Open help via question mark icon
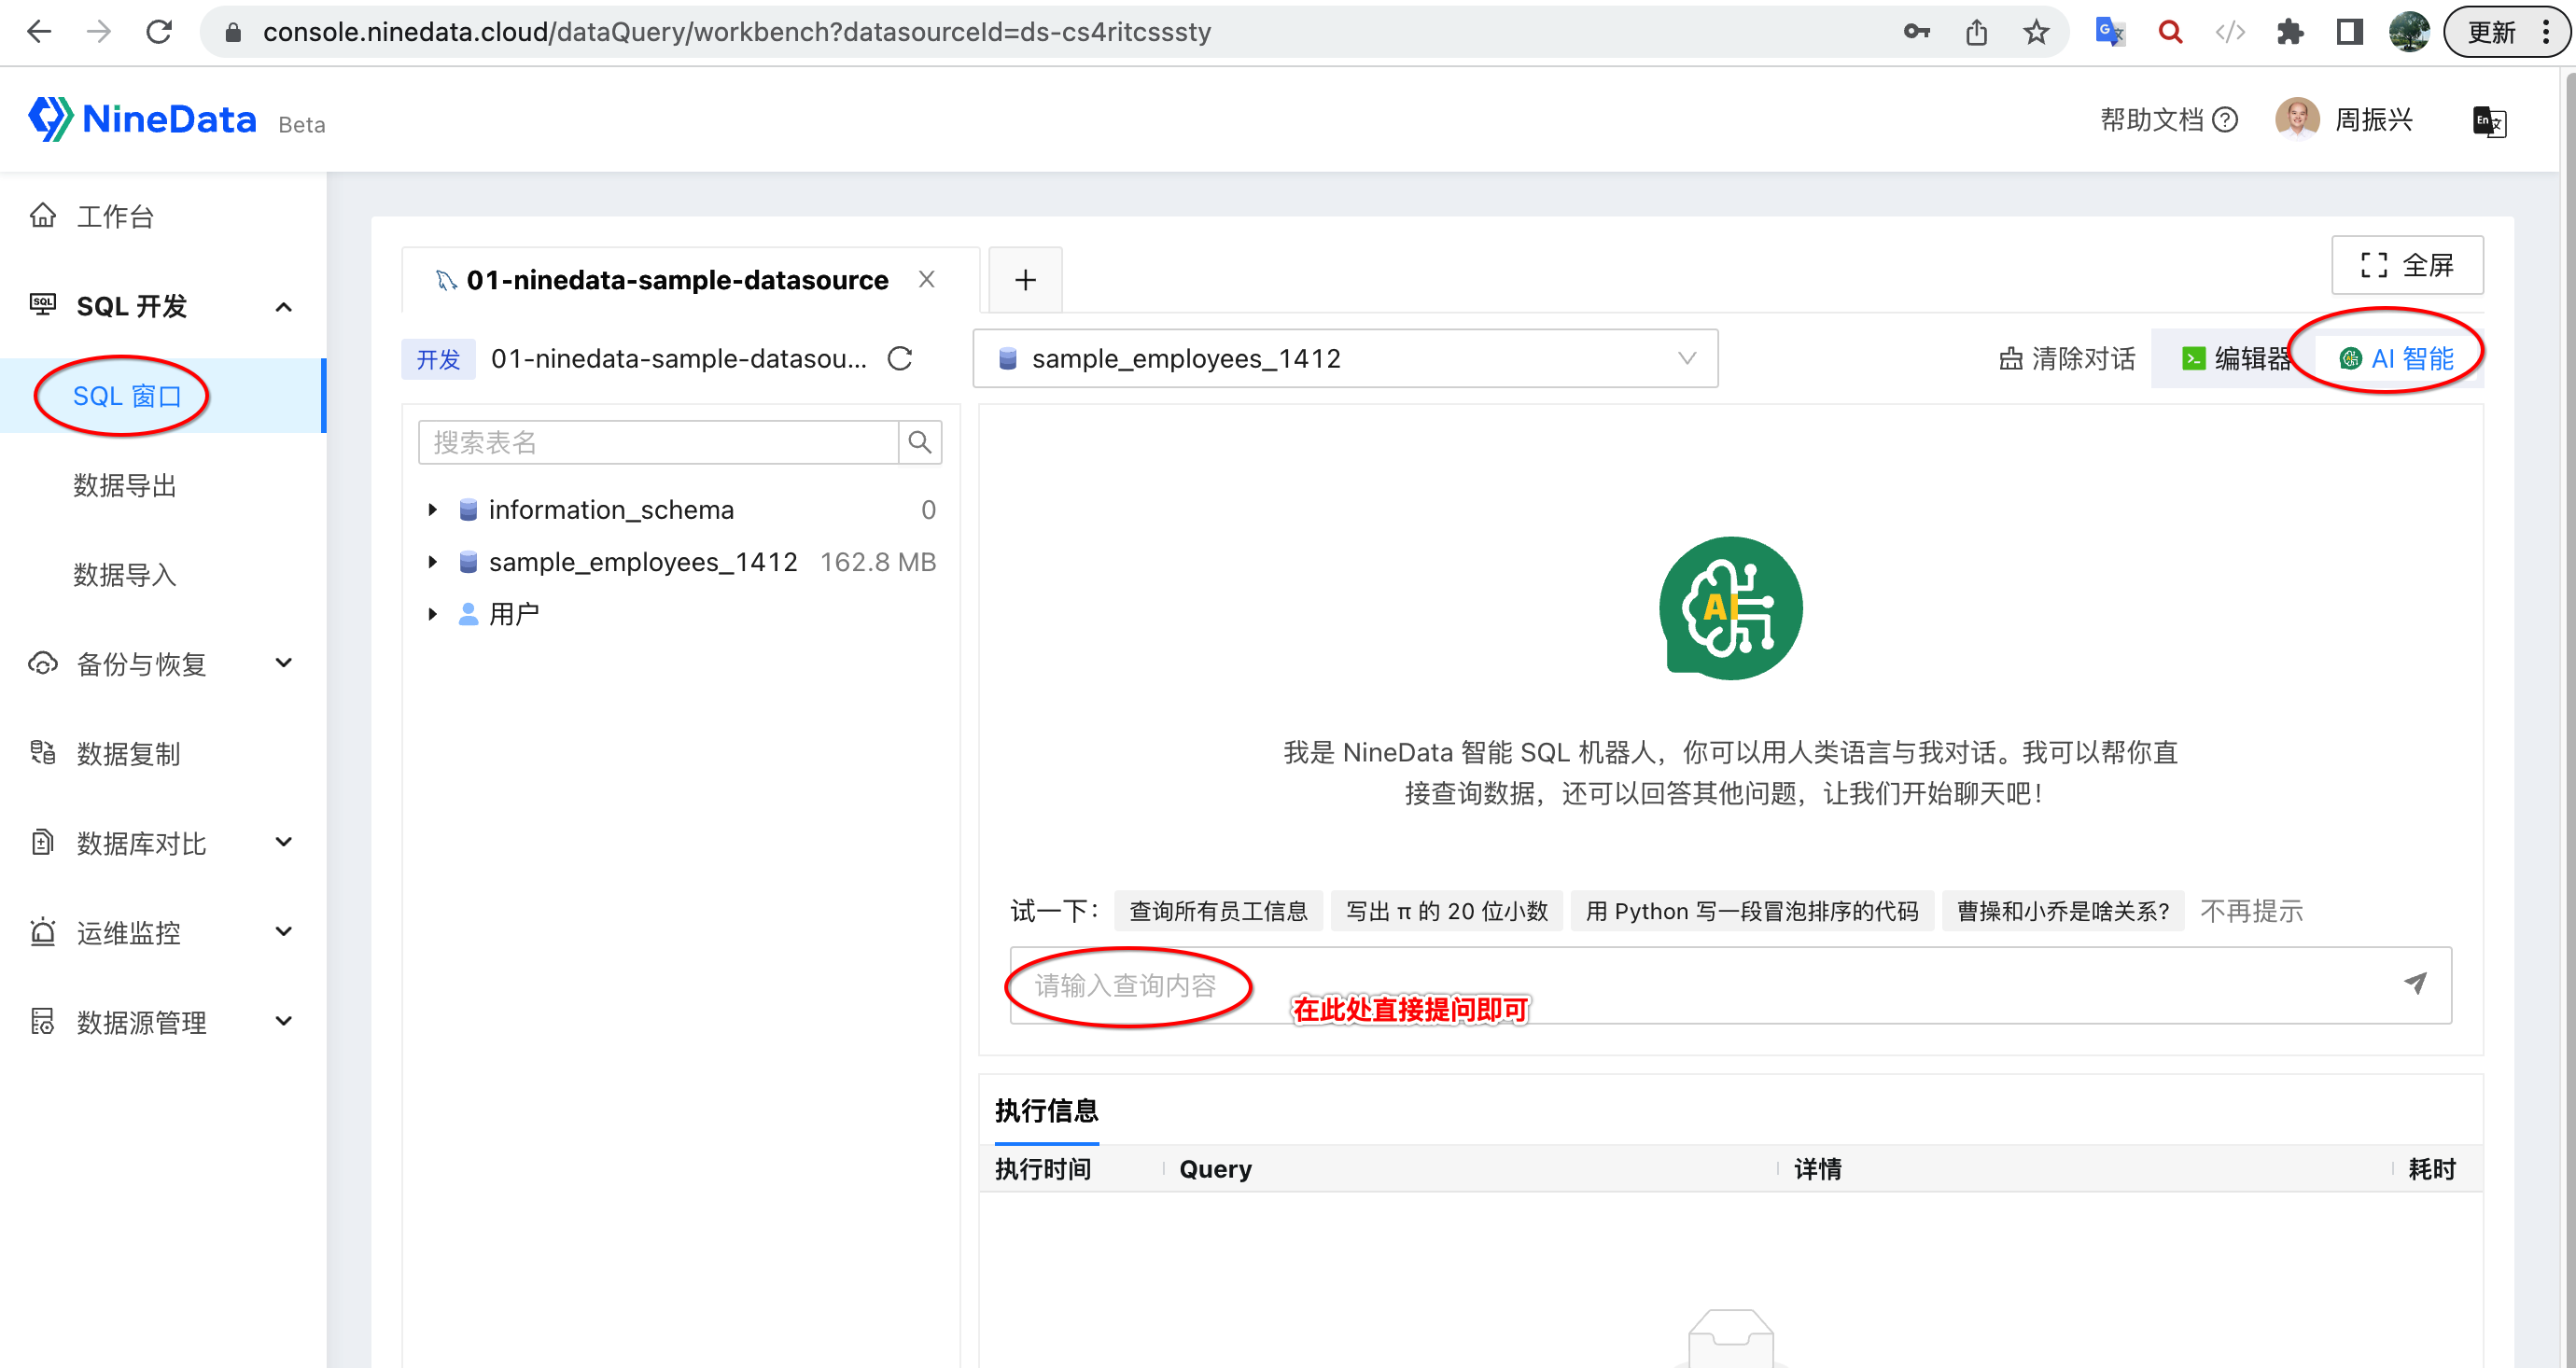 pos(2227,119)
